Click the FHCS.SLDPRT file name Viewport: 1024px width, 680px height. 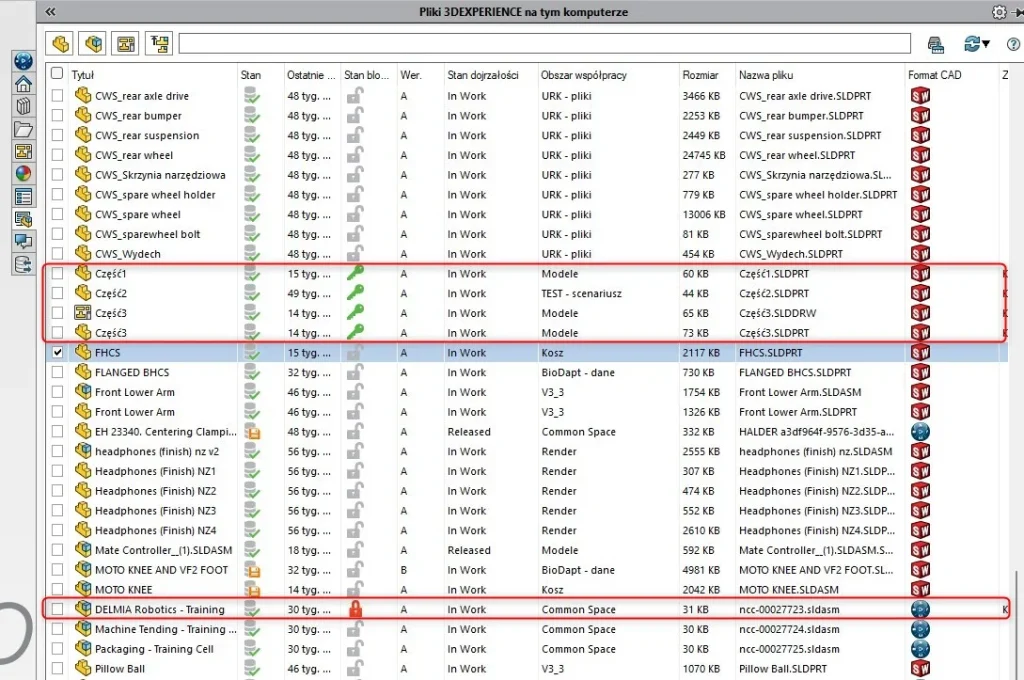pyautogui.click(x=771, y=353)
